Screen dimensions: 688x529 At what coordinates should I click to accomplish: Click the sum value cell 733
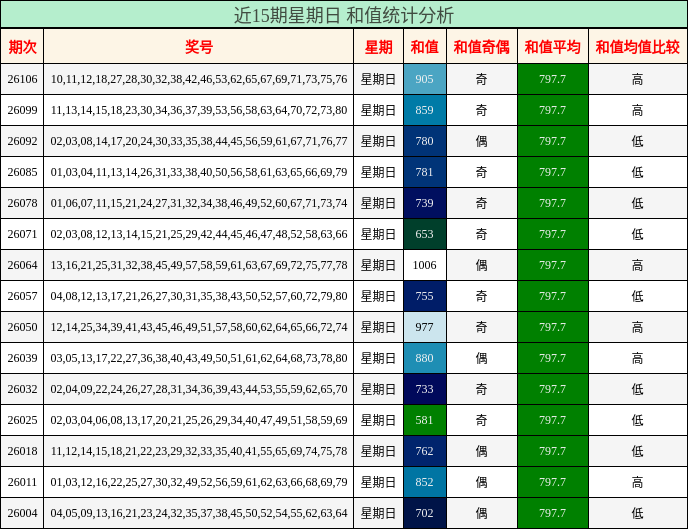pyautogui.click(x=425, y=389)
